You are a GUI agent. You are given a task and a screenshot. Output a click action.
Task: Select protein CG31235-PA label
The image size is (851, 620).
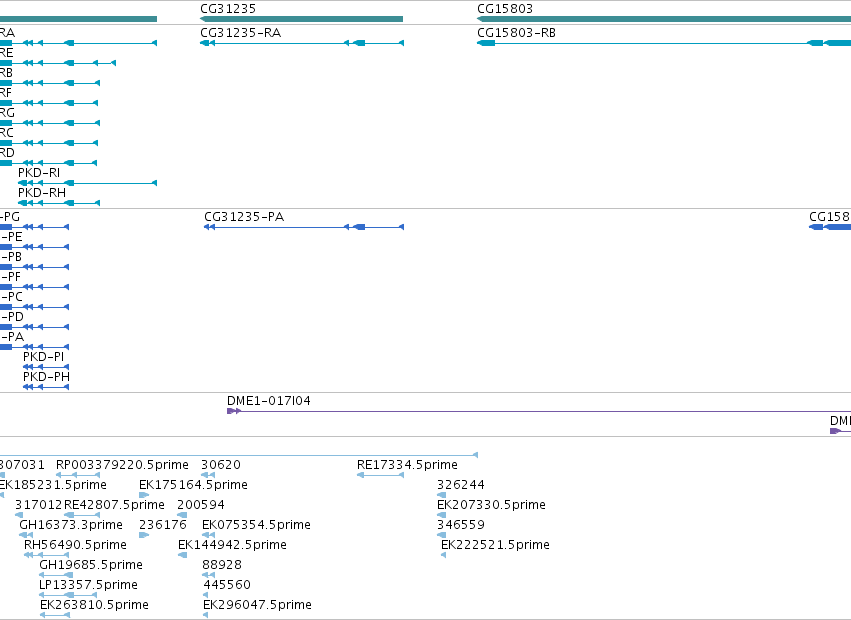(244, 217)
